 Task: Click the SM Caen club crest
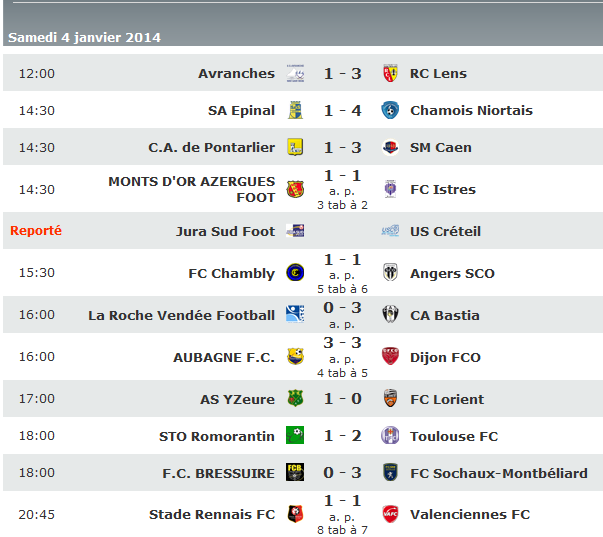pyautogui.click(x=390, y=147)
